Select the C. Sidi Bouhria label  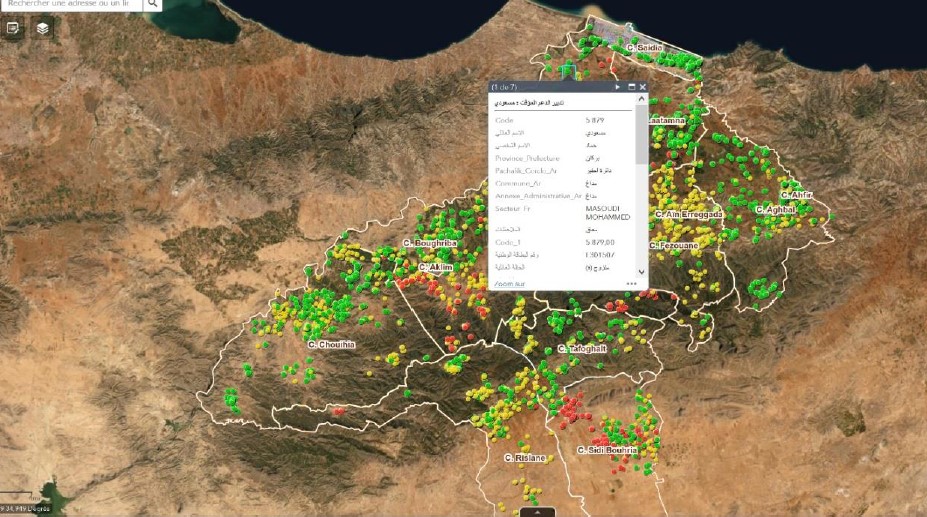click(607, 450)
